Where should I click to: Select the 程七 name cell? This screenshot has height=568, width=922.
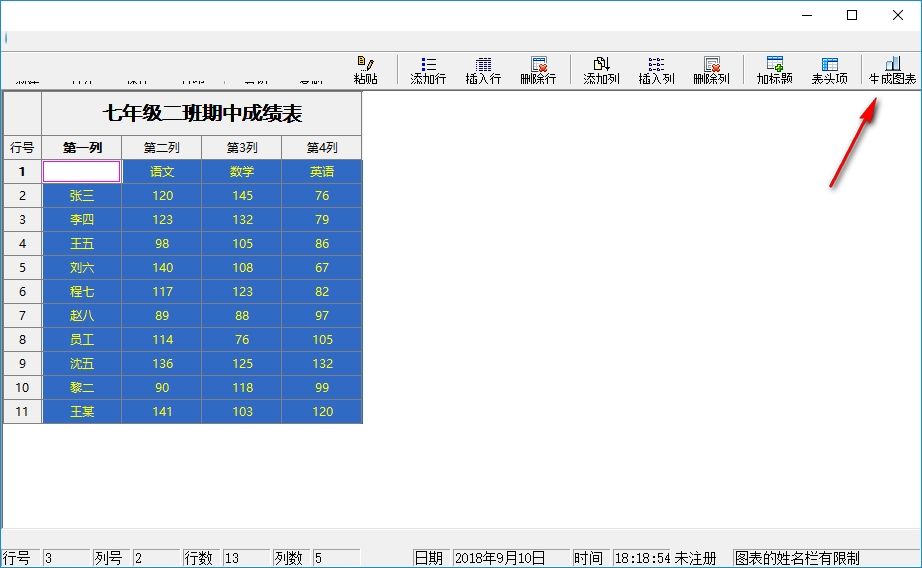pos(82,292)
